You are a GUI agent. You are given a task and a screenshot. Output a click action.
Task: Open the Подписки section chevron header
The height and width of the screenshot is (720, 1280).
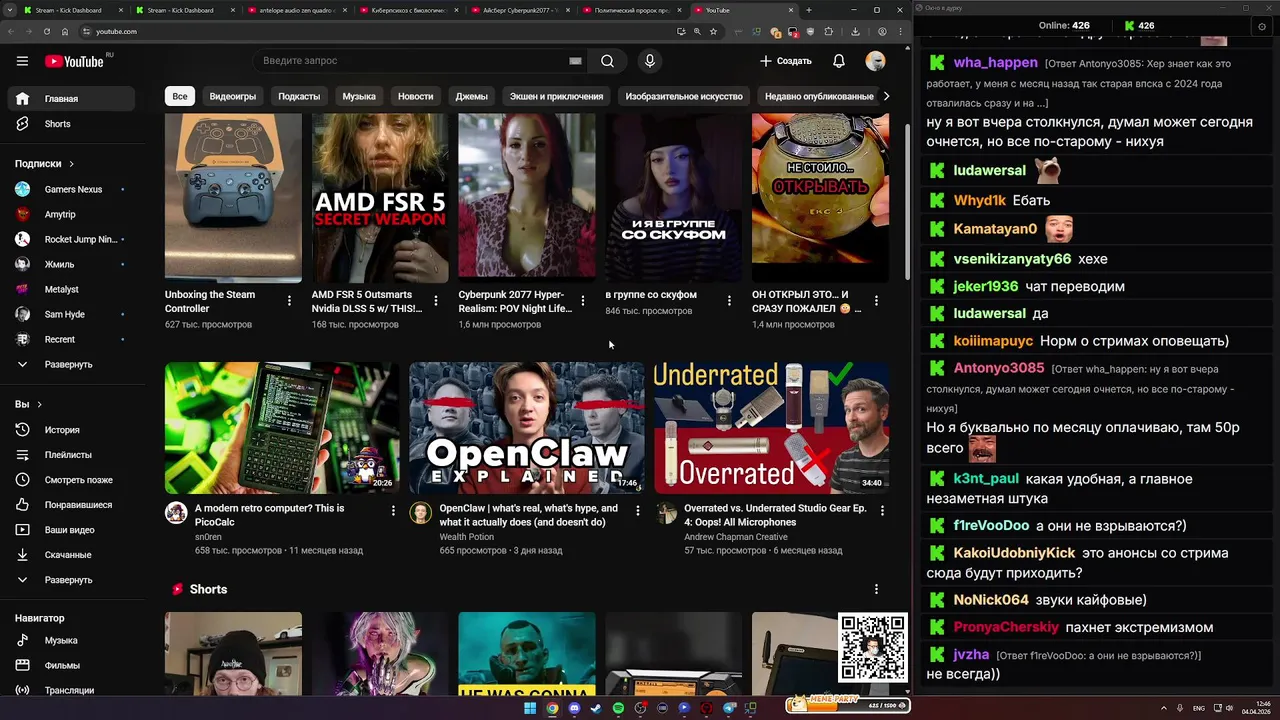[x=45, y=163]
